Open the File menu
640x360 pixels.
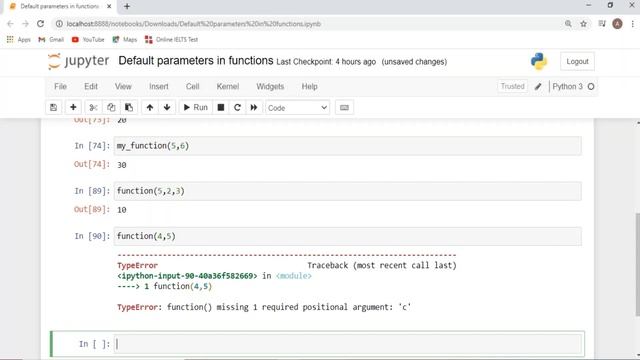tap(60, 87)
